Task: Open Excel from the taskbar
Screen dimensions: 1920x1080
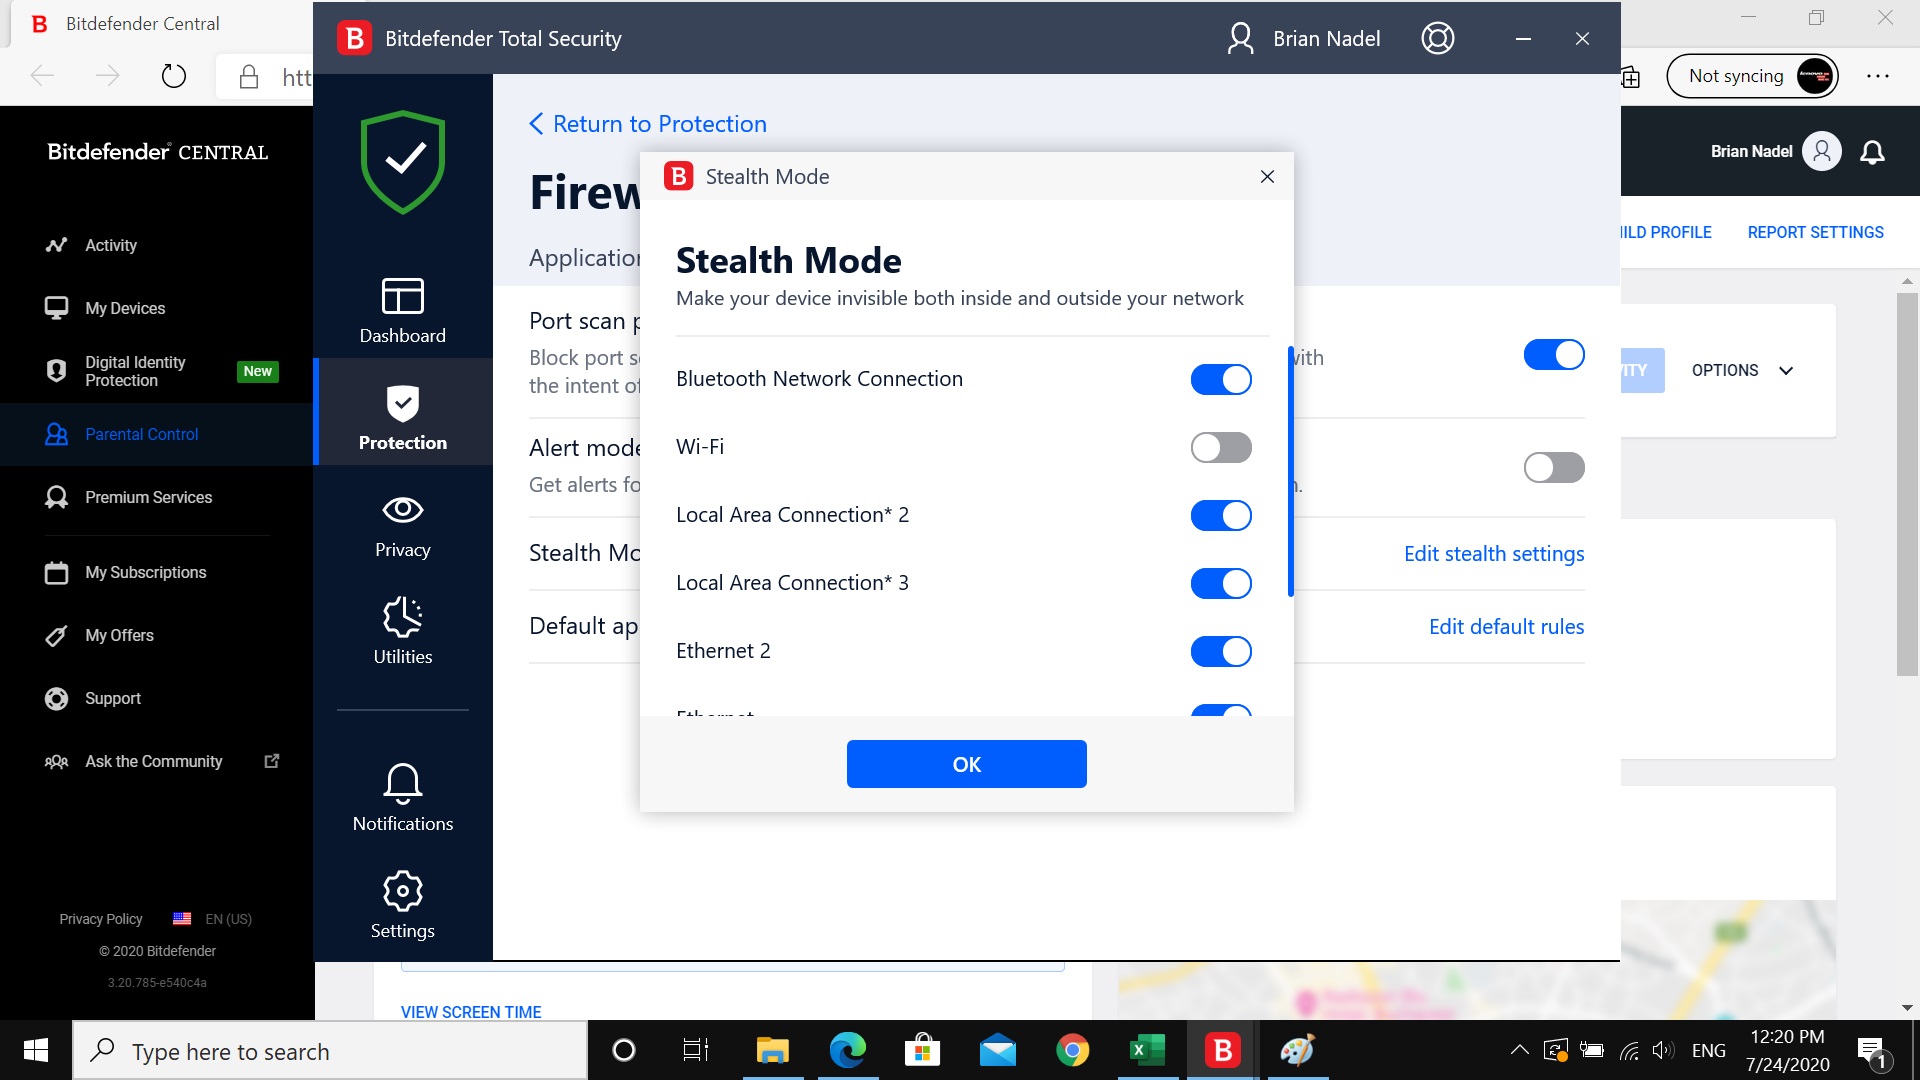Action: click(1147, 1050)
